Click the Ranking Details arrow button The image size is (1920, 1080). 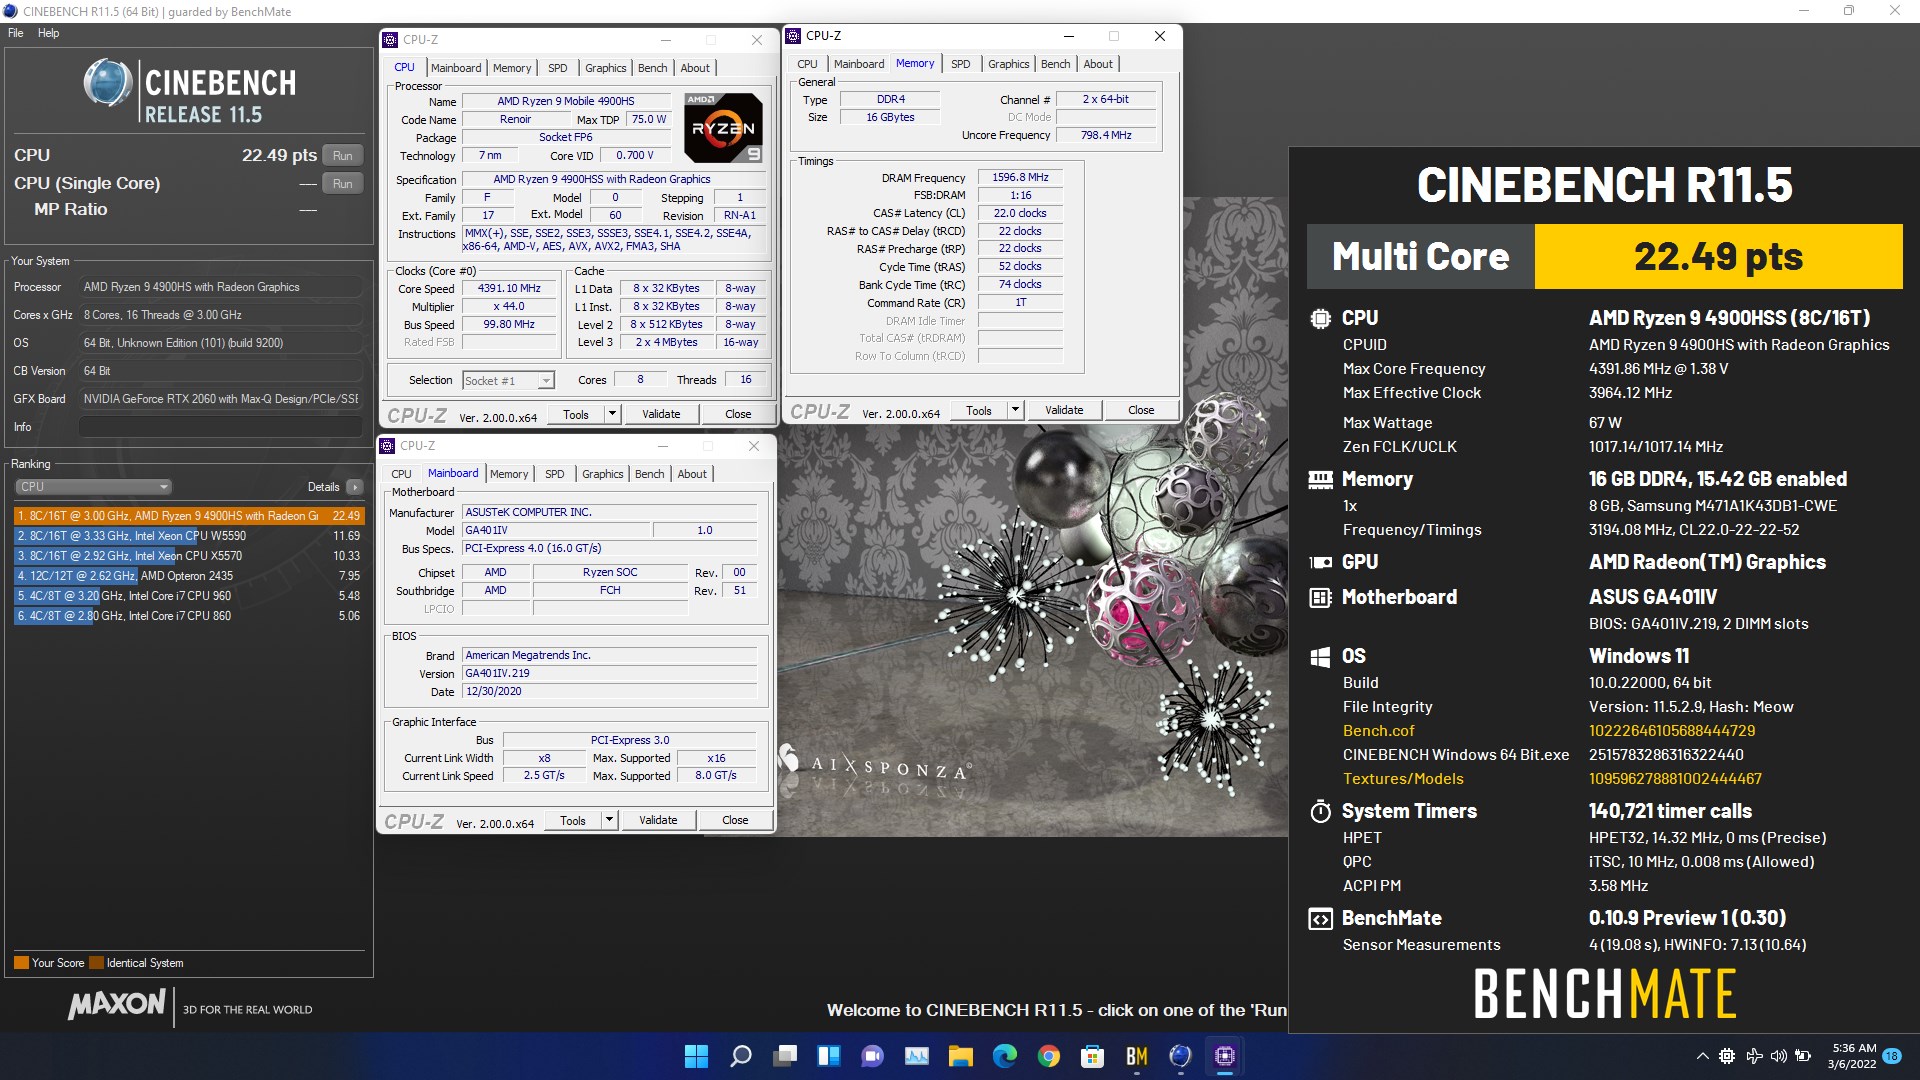[x=355, y=487]
